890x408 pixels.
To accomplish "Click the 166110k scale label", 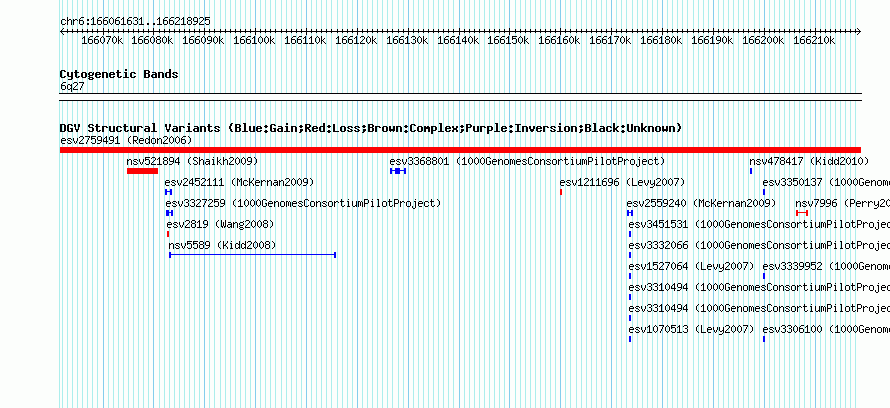I will (x=305, y=40).
